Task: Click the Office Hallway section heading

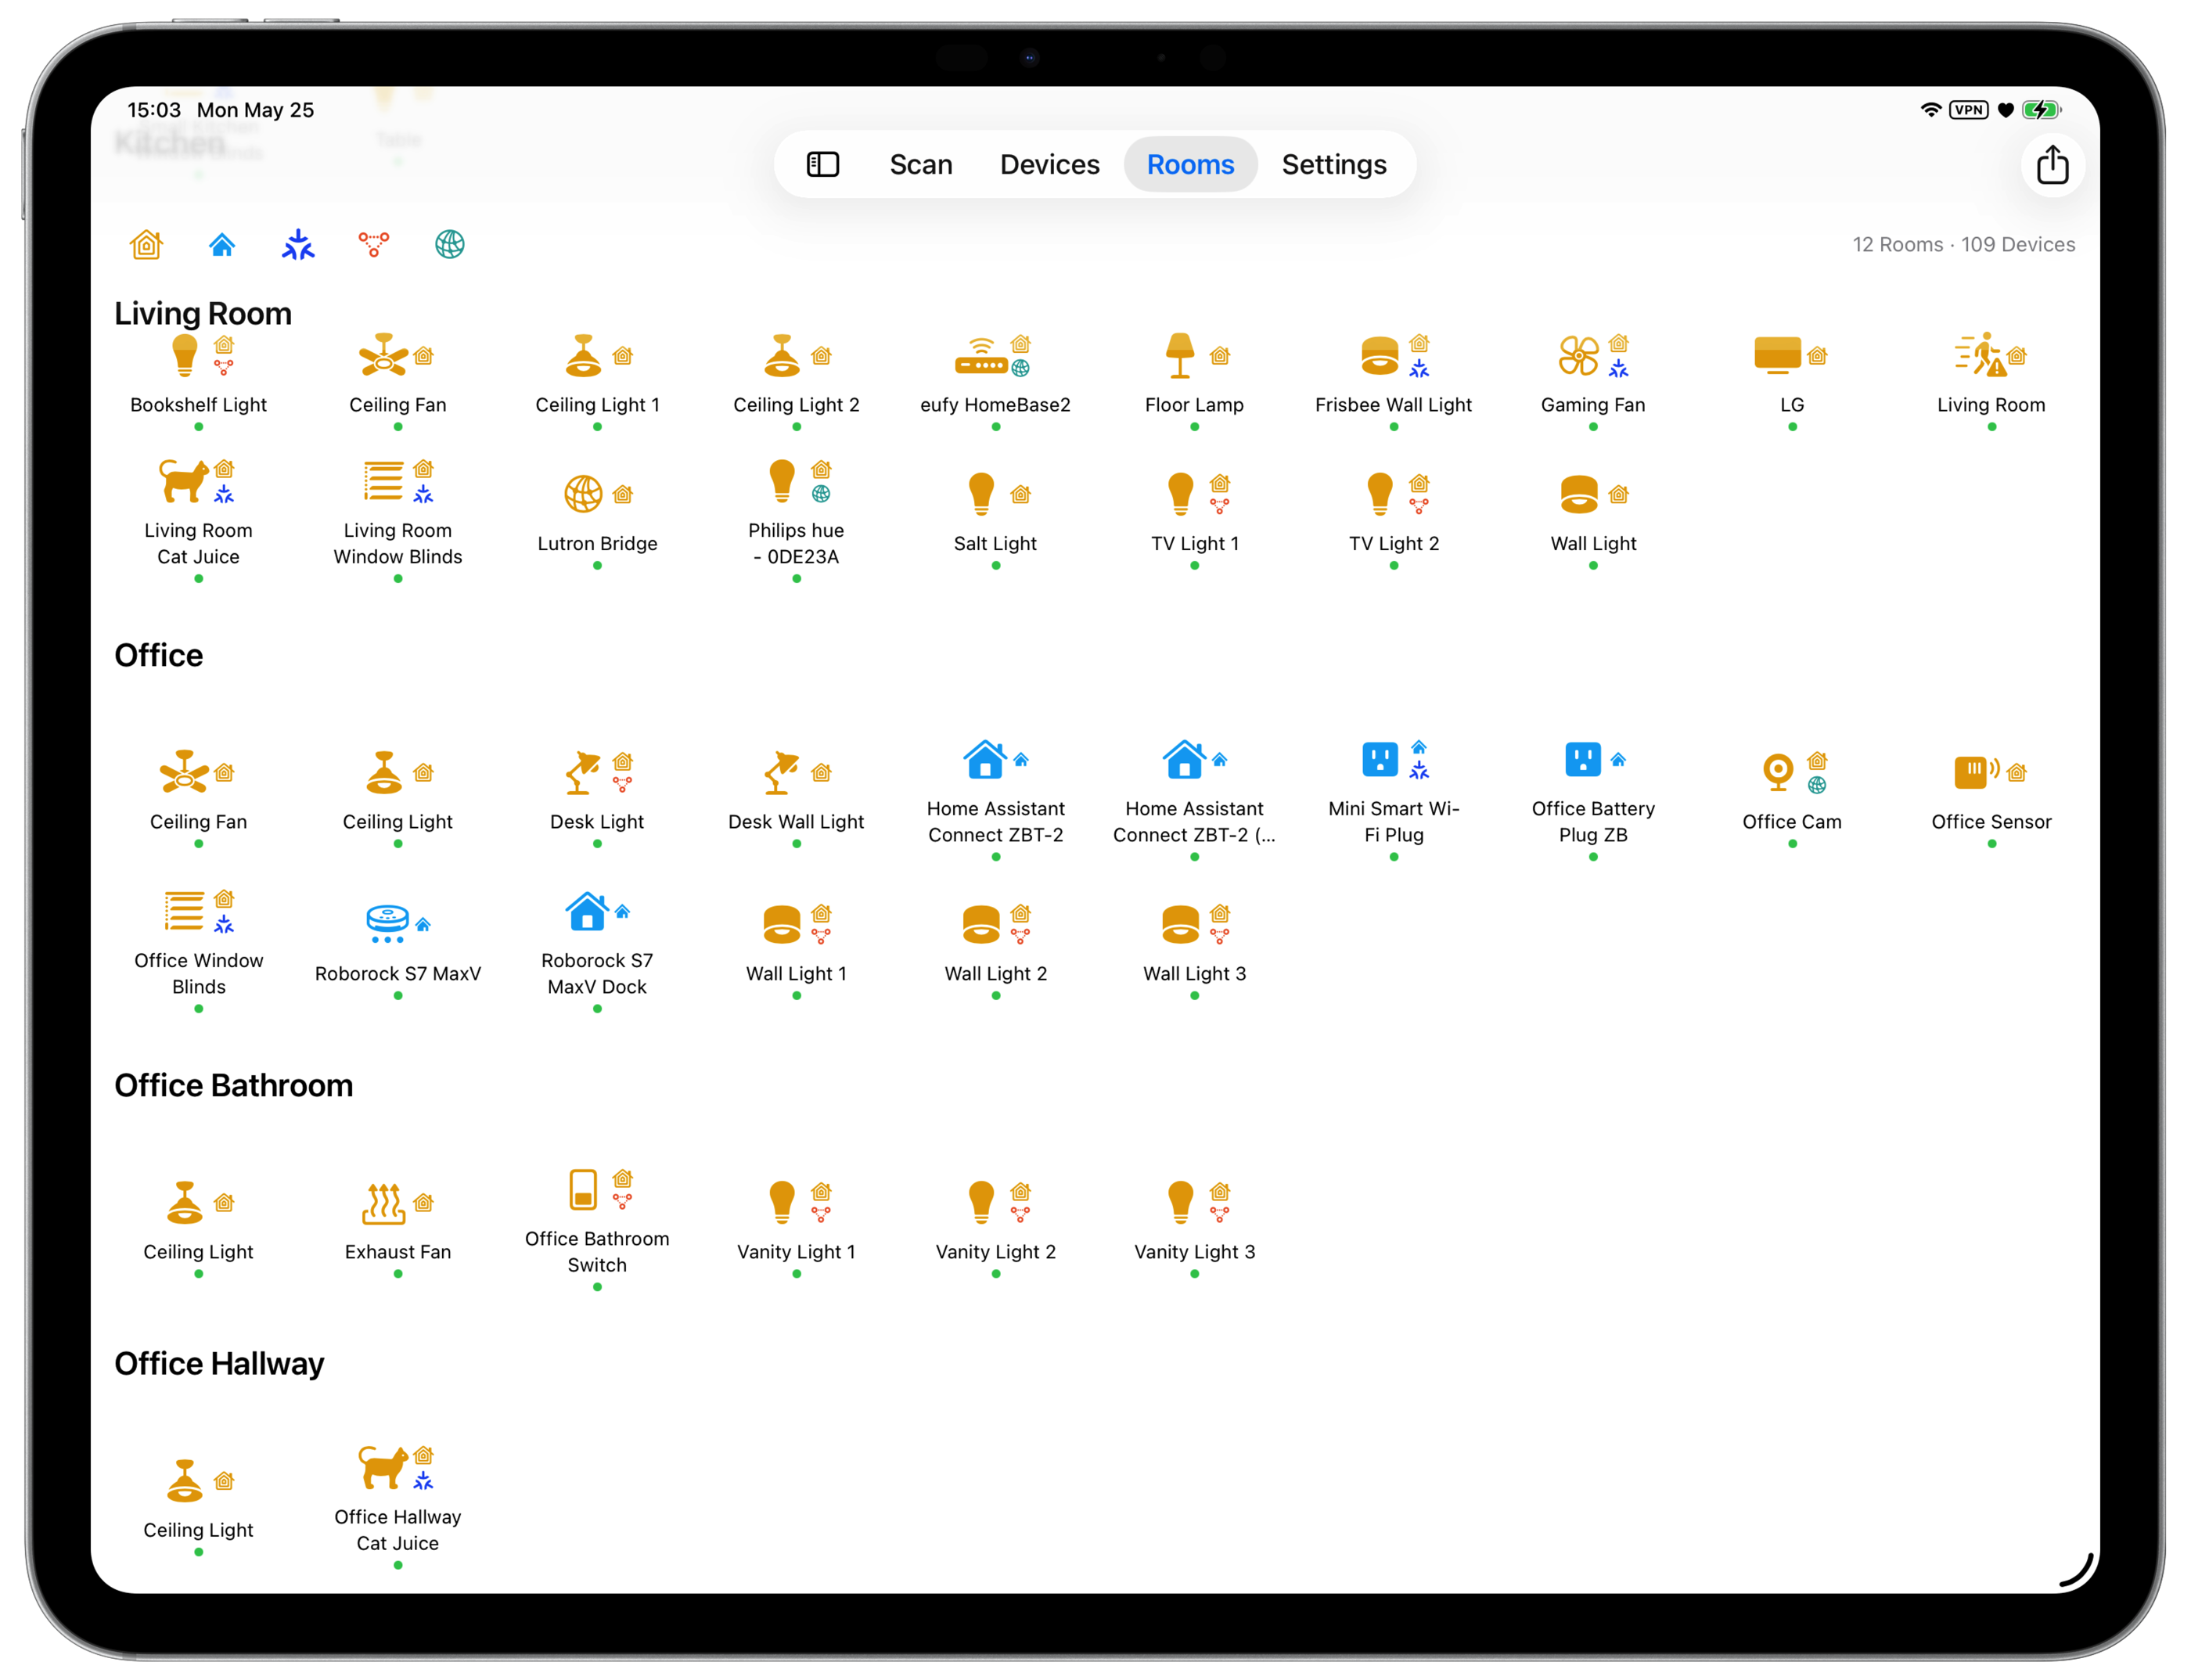Action: 219,1363
